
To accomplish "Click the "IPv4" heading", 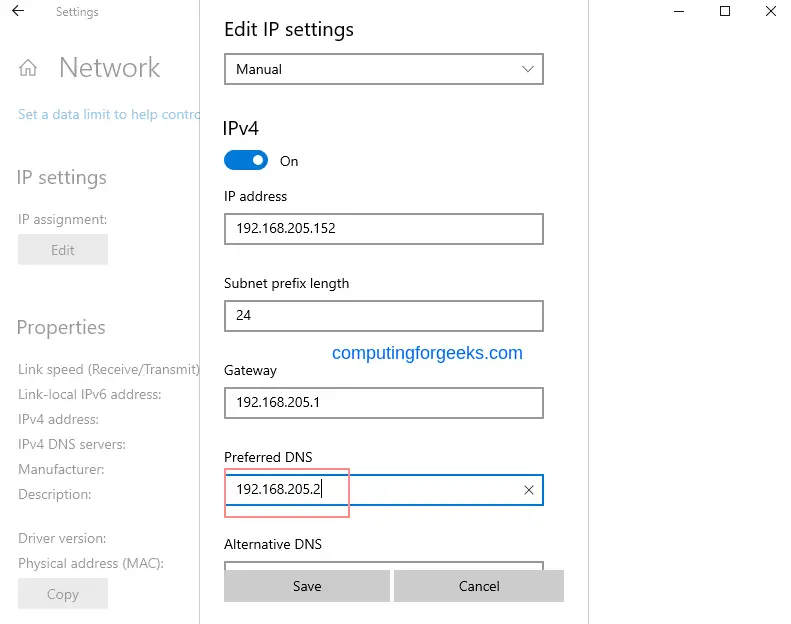I will [241, 128].
